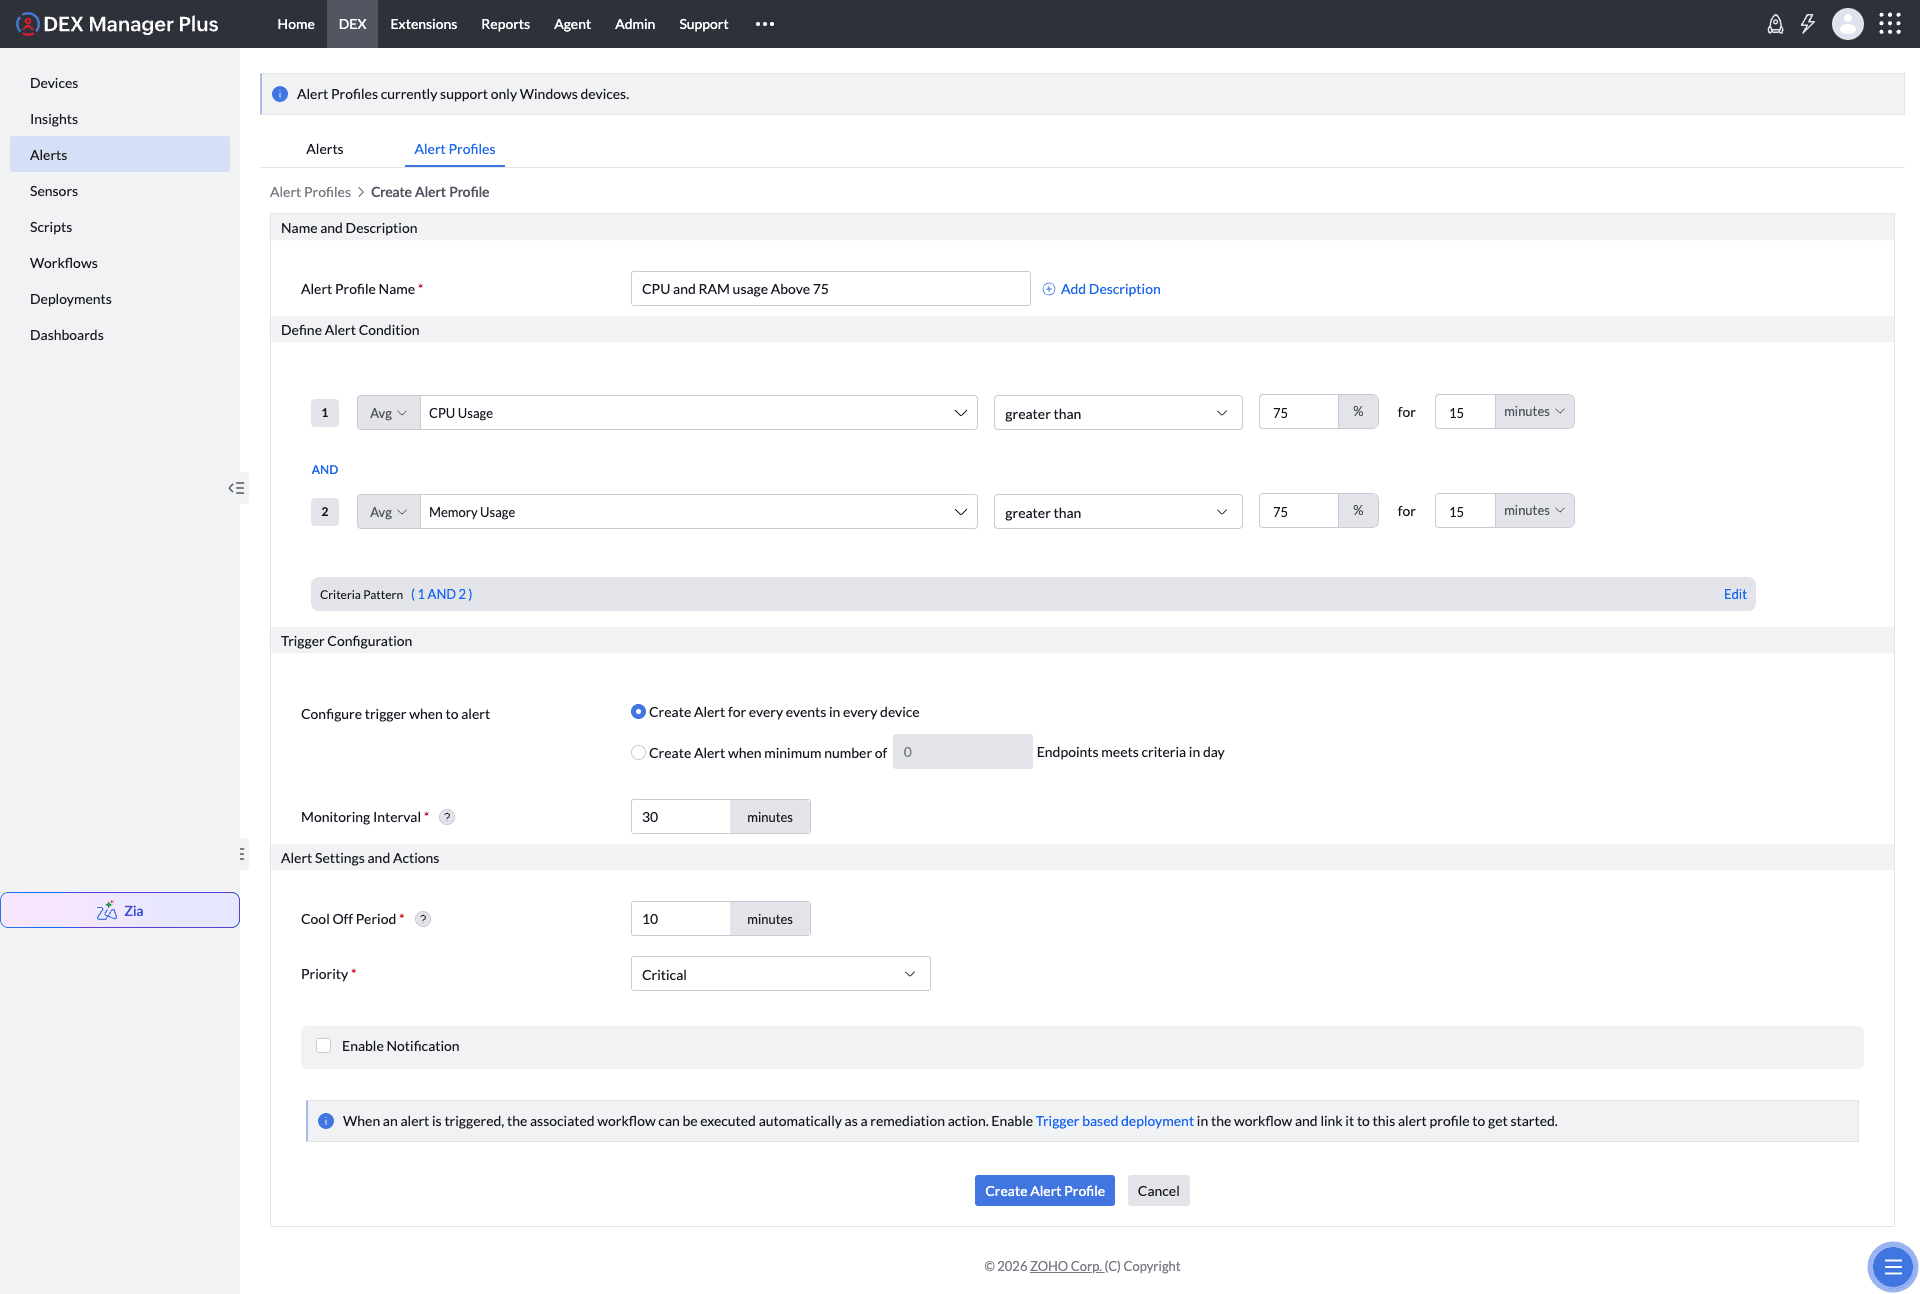This screenshot has width=1920, height=1294.
Task: Open the Zia assistant button
Action: (x=120, y=910)
